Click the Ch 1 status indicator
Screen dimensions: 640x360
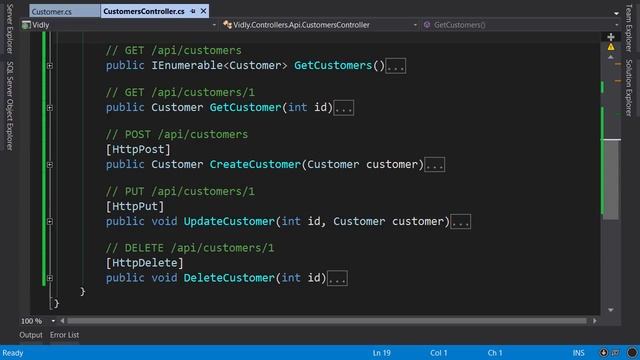coord(495,353)
